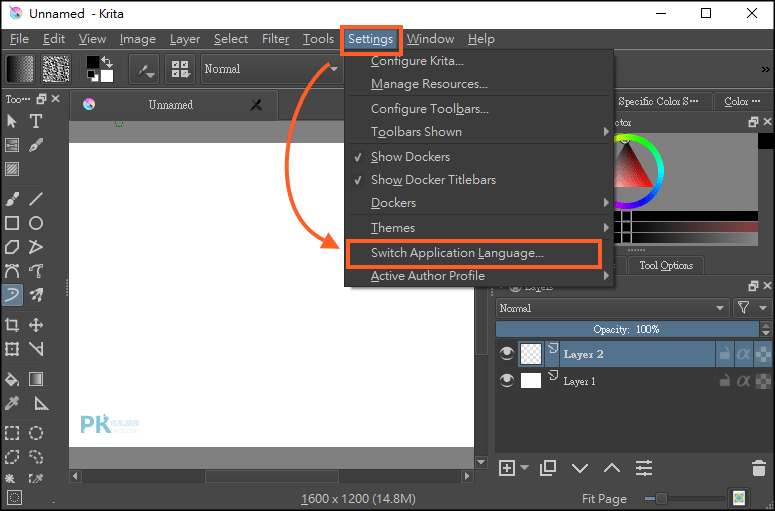The image size is (775, 511).
Task: Select the Polyline tool
Action: pos(36,247)
